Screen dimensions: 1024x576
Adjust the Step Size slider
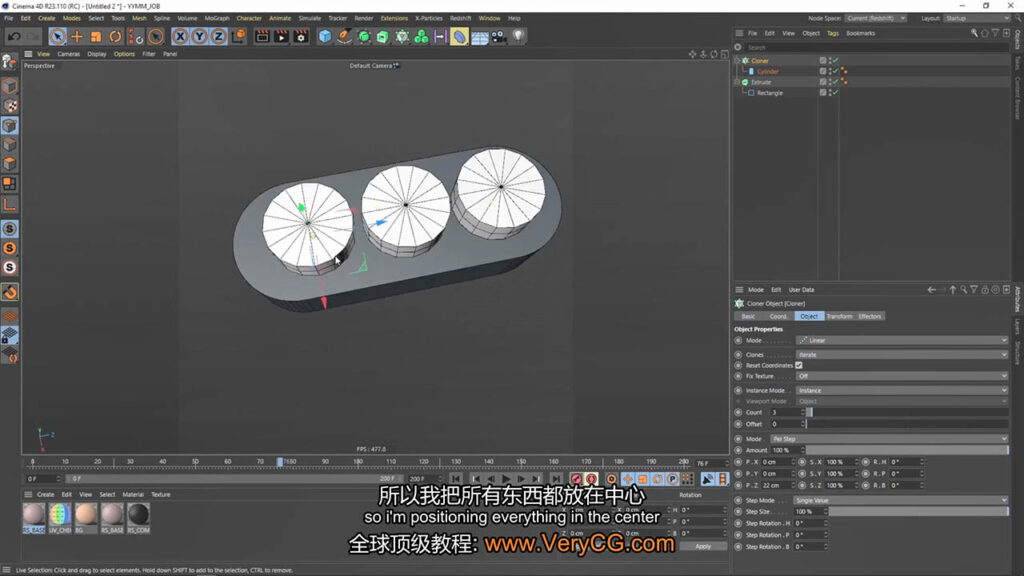click(918, 511)
